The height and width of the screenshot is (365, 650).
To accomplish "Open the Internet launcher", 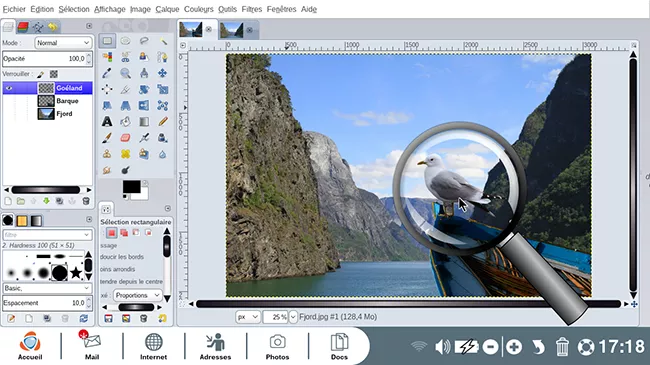I will 153,346.
